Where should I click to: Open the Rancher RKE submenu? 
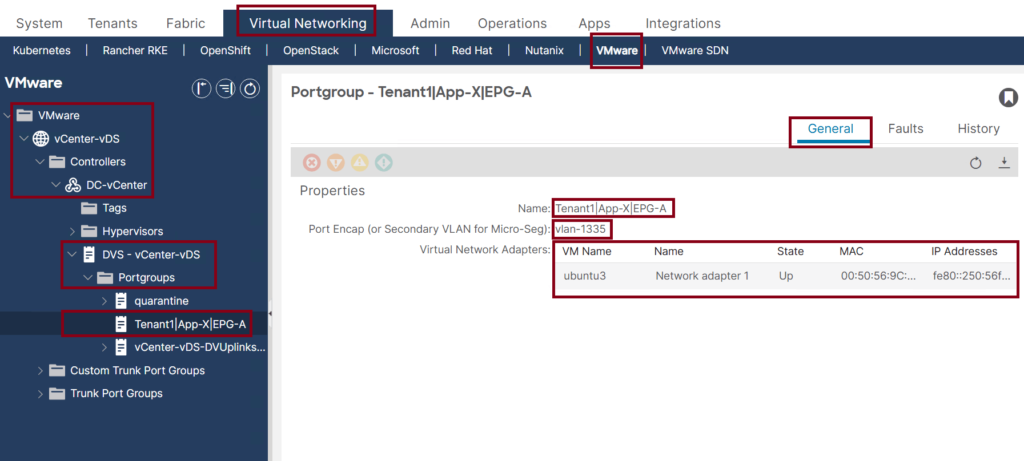[135, 50]
